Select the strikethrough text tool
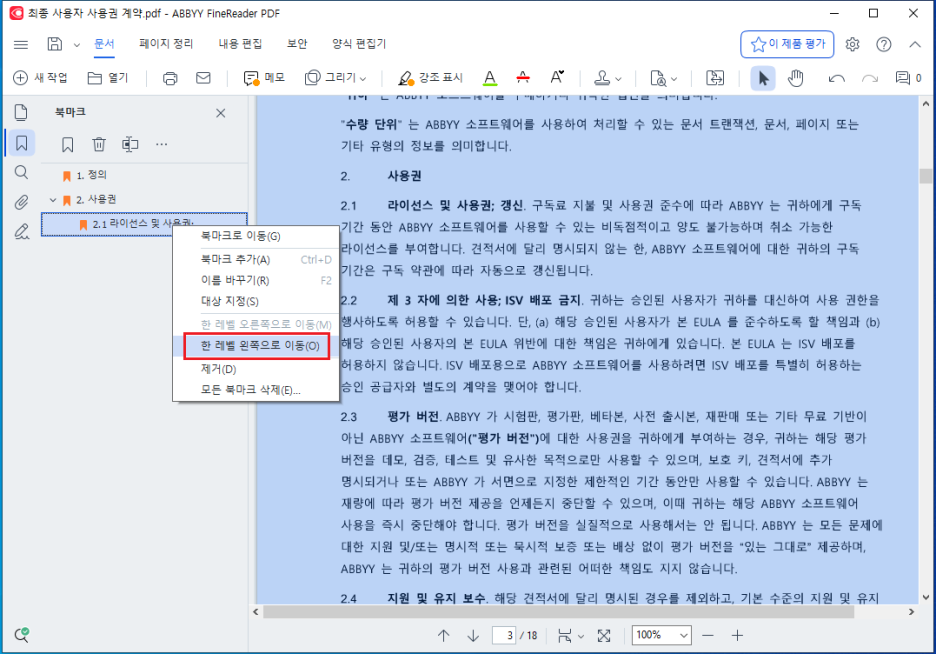This screenshot has width=936, height=654. click(x=523, y=78)
